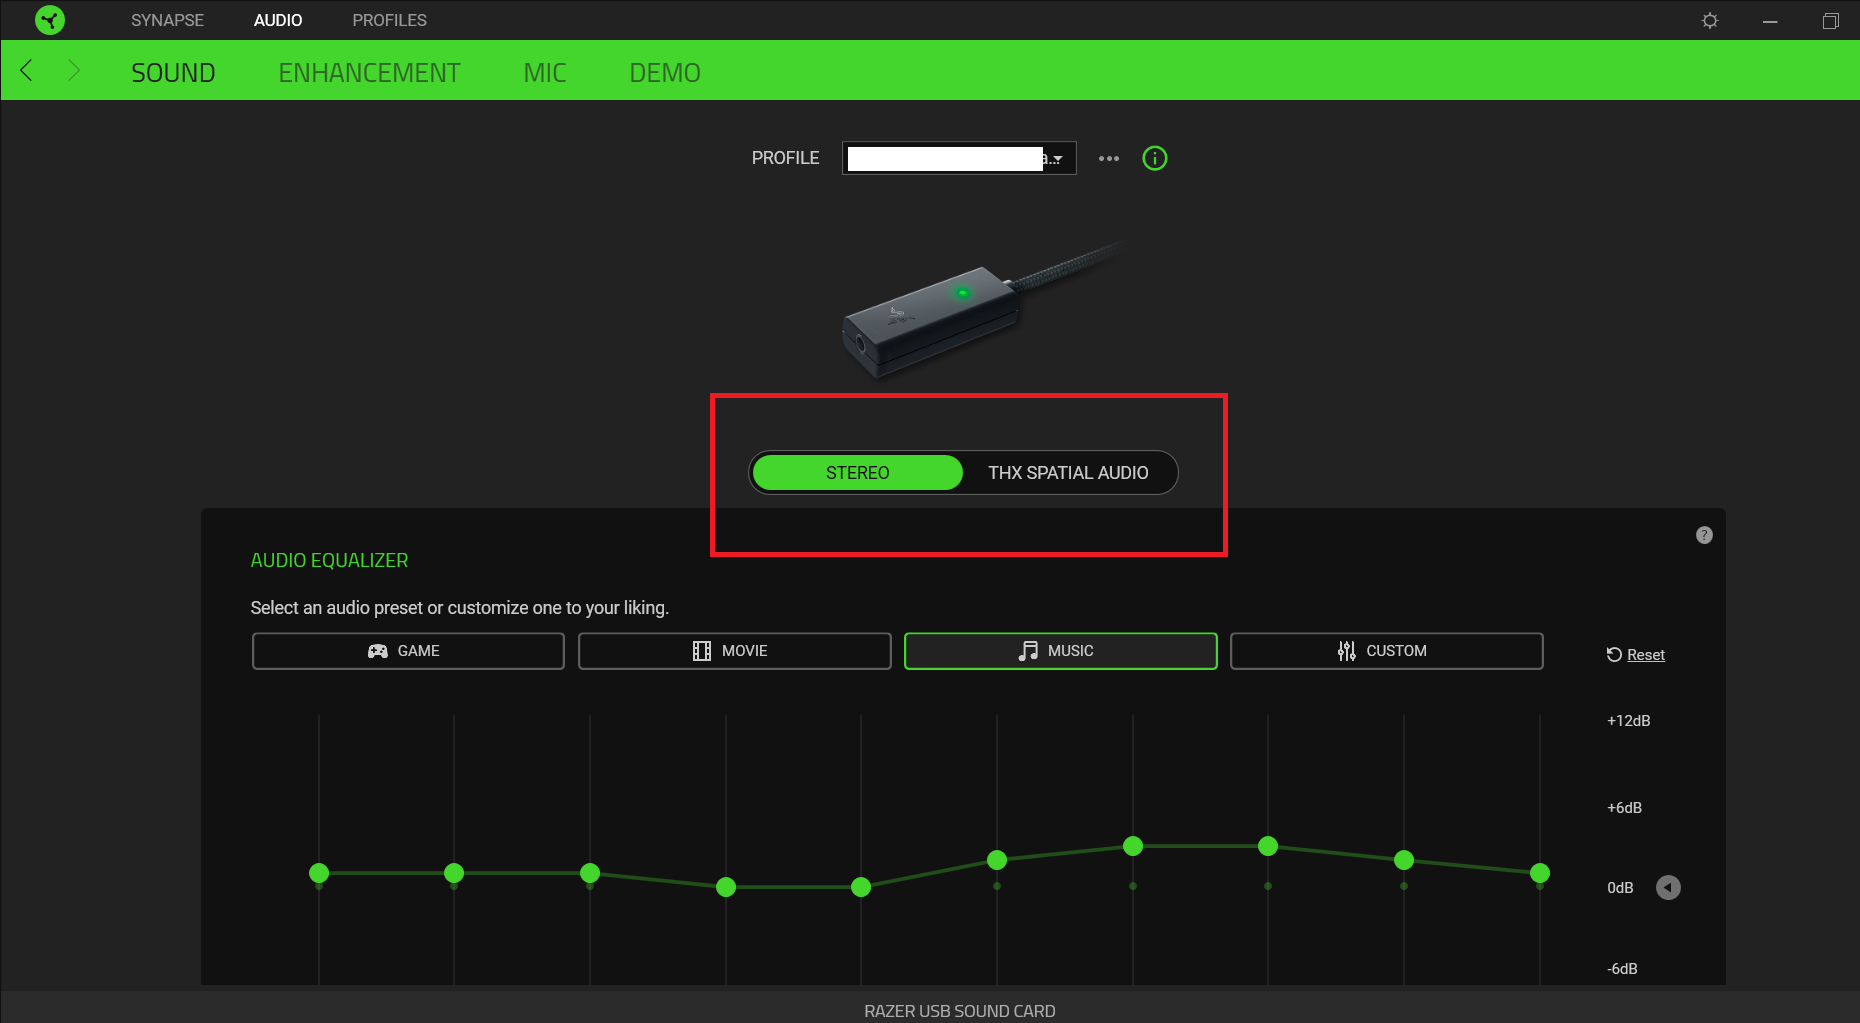Click the PROFILE label
This screenshot has width=1860, height=1023.
tap(785, 158)
